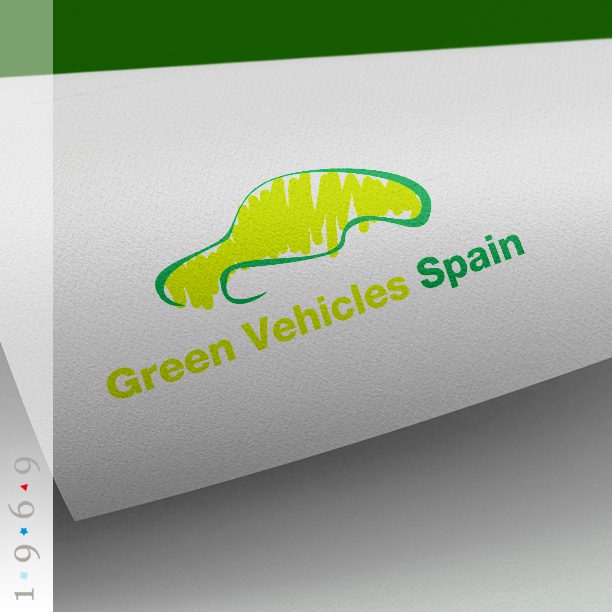The width and height of the screenshot is (612, 612).
Task: Click the dark green banner at top
Action: [330, 30]
